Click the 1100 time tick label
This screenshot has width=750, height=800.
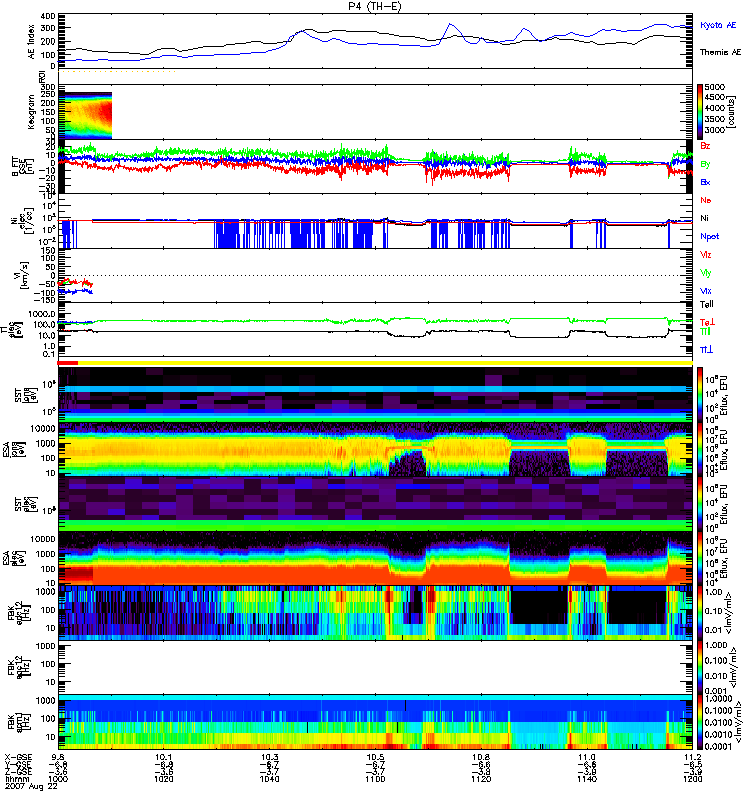point(375,779)
